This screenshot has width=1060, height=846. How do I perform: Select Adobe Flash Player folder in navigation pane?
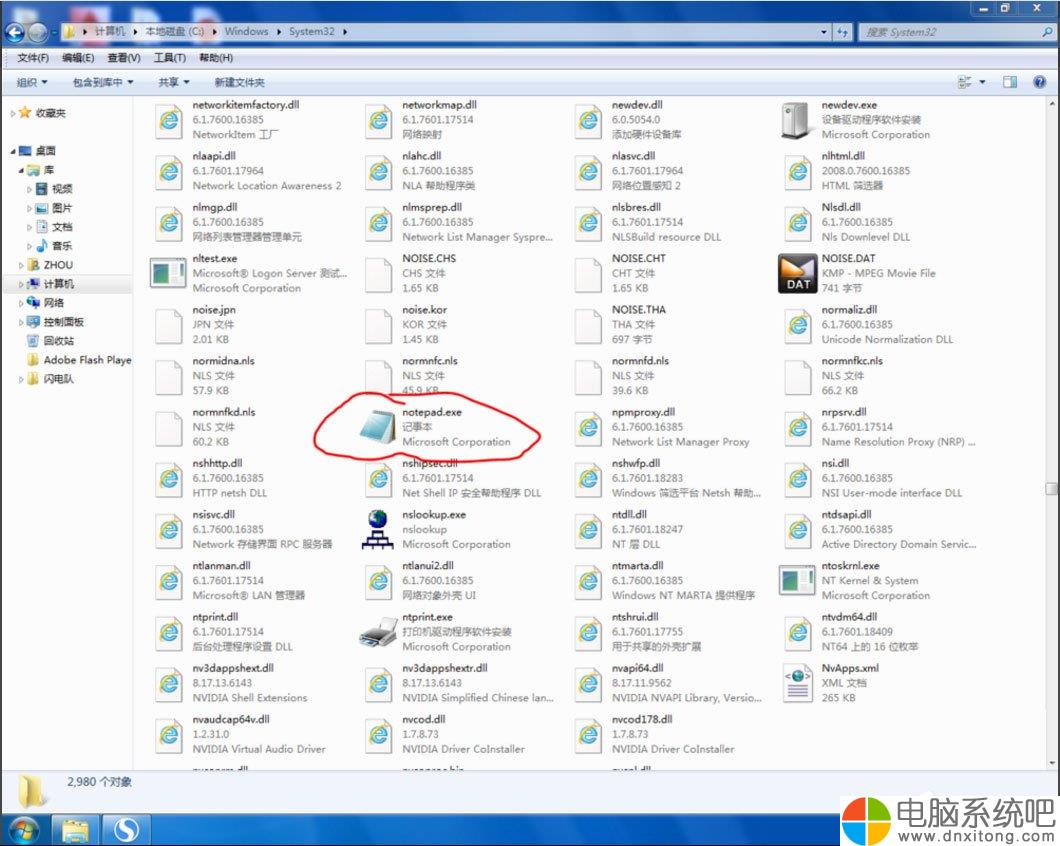point(87,360)
